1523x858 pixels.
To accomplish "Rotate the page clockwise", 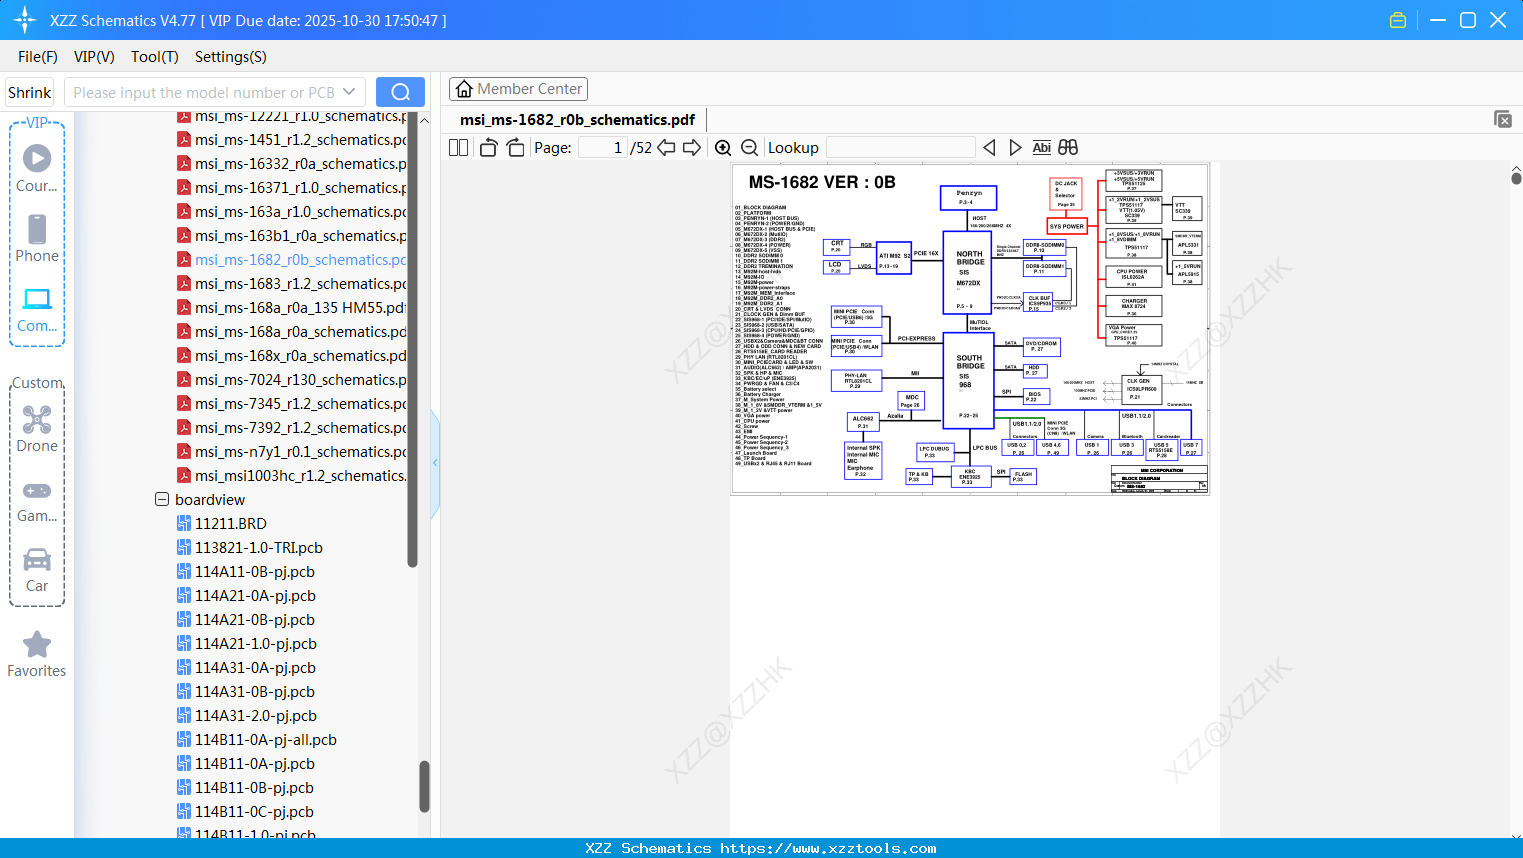I will point(516,148).
